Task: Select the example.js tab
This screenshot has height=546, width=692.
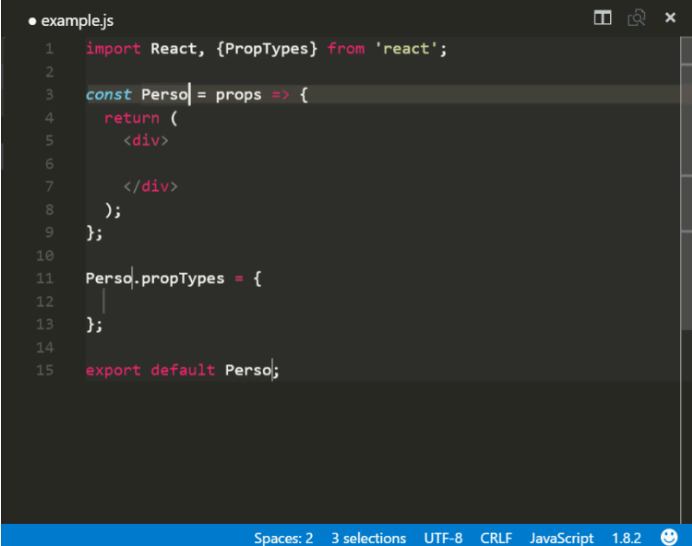Action: click(x=71, y=21)
